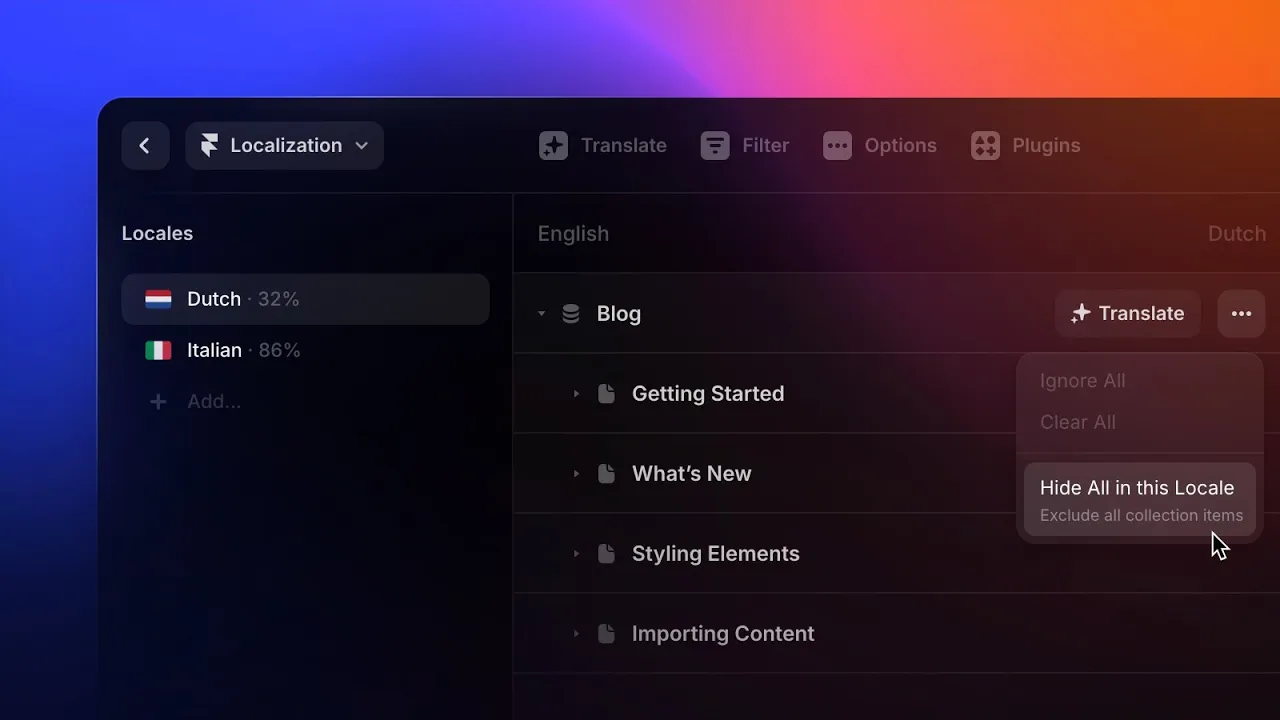Open the Options toolbar menu
Screen dimensions: 1280x720
[x=880, y=146]
